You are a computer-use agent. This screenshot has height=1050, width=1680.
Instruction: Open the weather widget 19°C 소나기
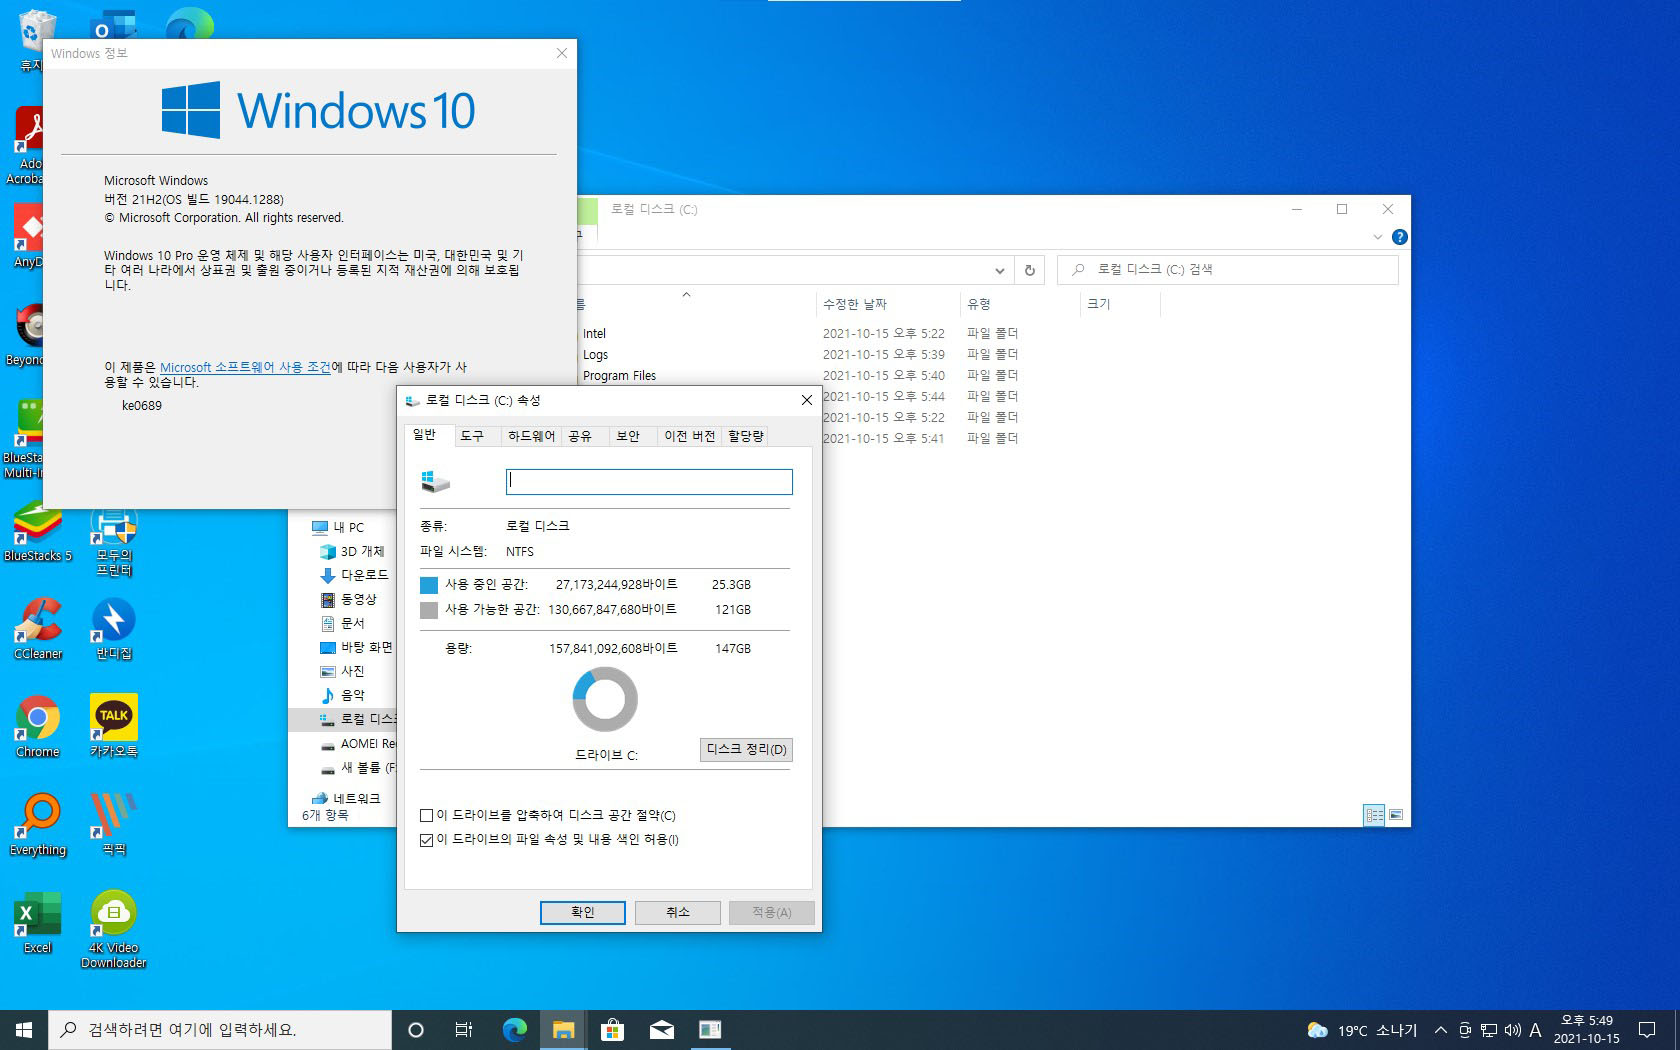[1362, 1030]
